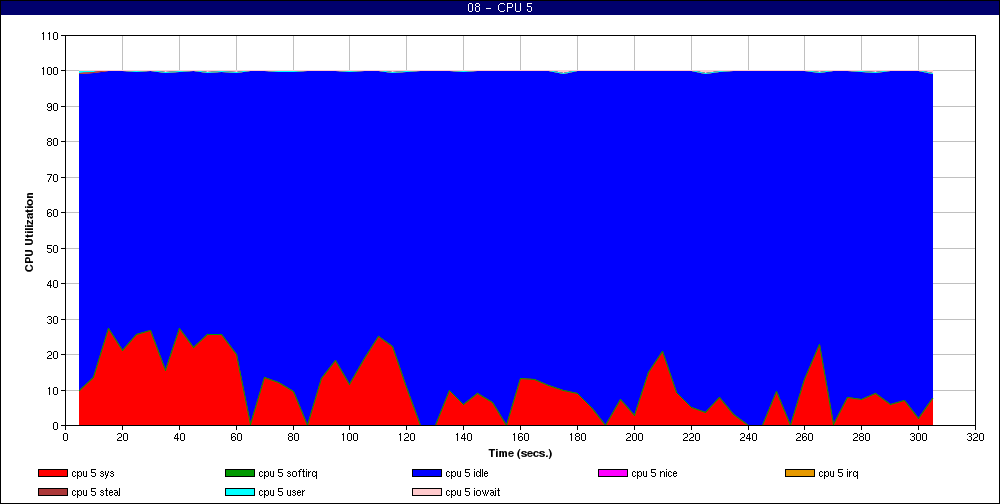Click the pink cpu 5 iowait legend swatch

(427, 493)
